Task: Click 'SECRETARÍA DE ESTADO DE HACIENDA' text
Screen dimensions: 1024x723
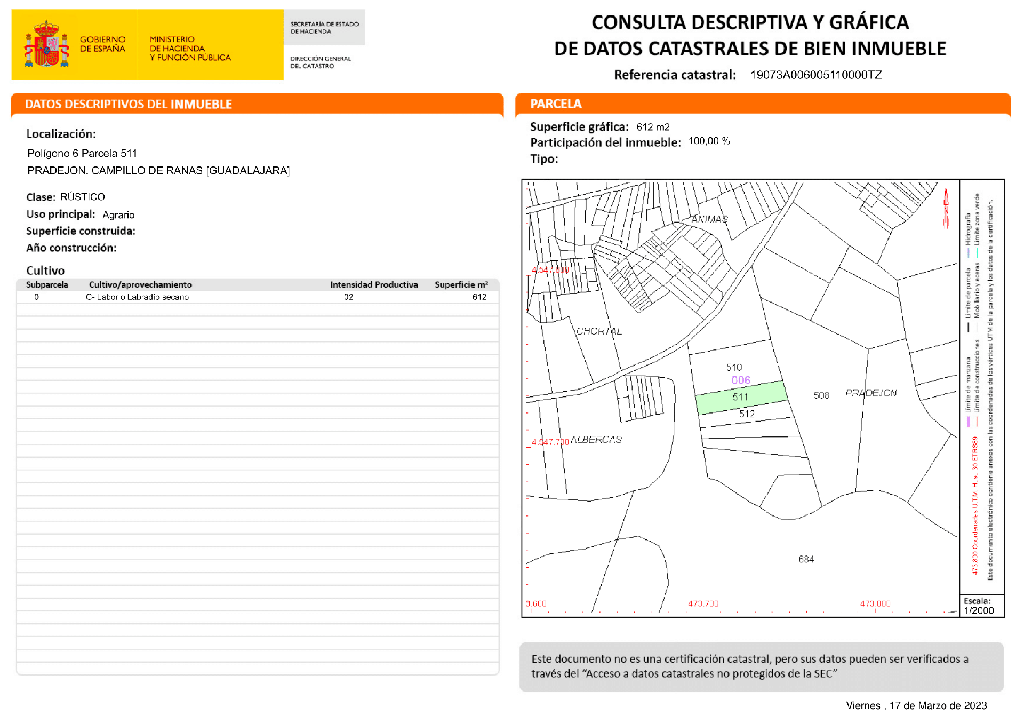Action: [x=325, y=27]
